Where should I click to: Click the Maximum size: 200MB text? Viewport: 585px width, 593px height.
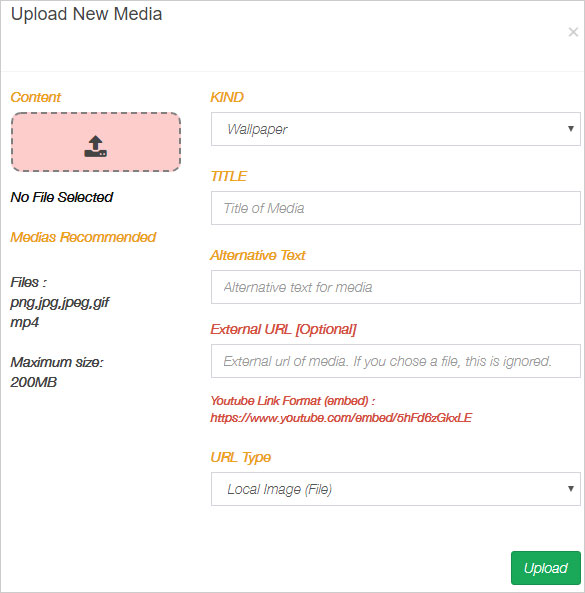click(57, 372)
